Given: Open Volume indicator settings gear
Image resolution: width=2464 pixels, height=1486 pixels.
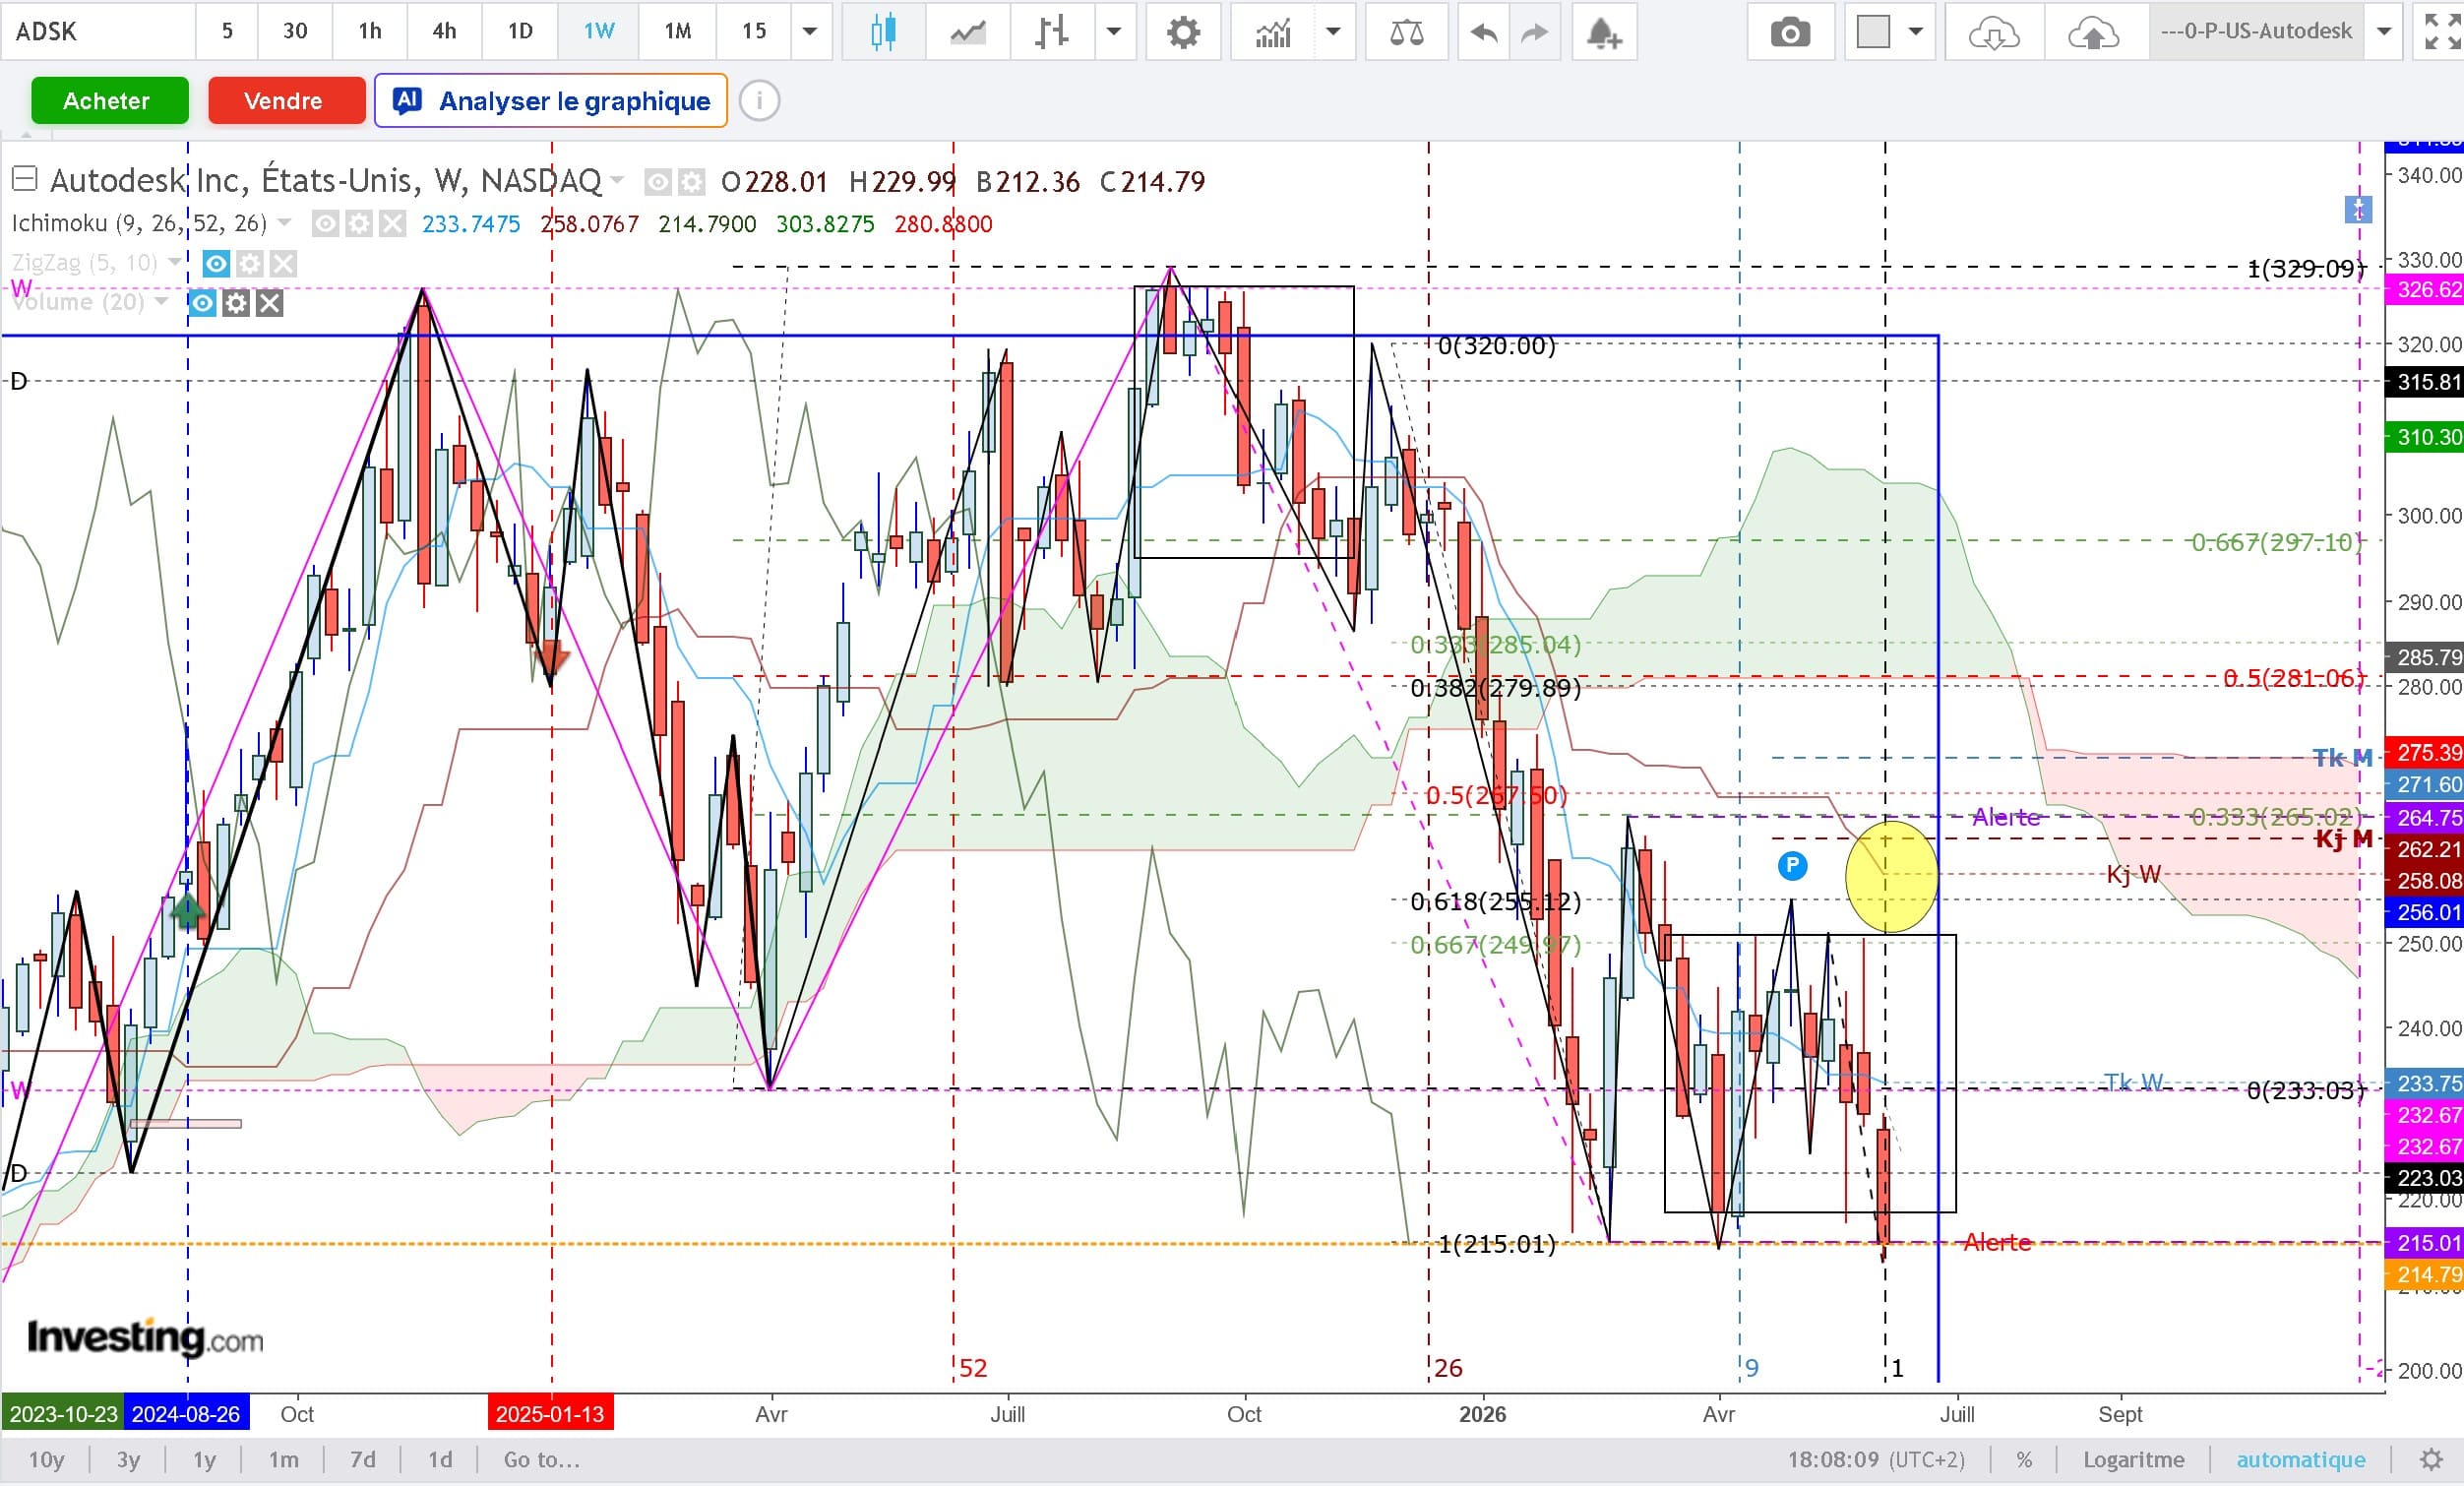Looking at the screenshot, I should pyautogui.click(x=236, y=303).
